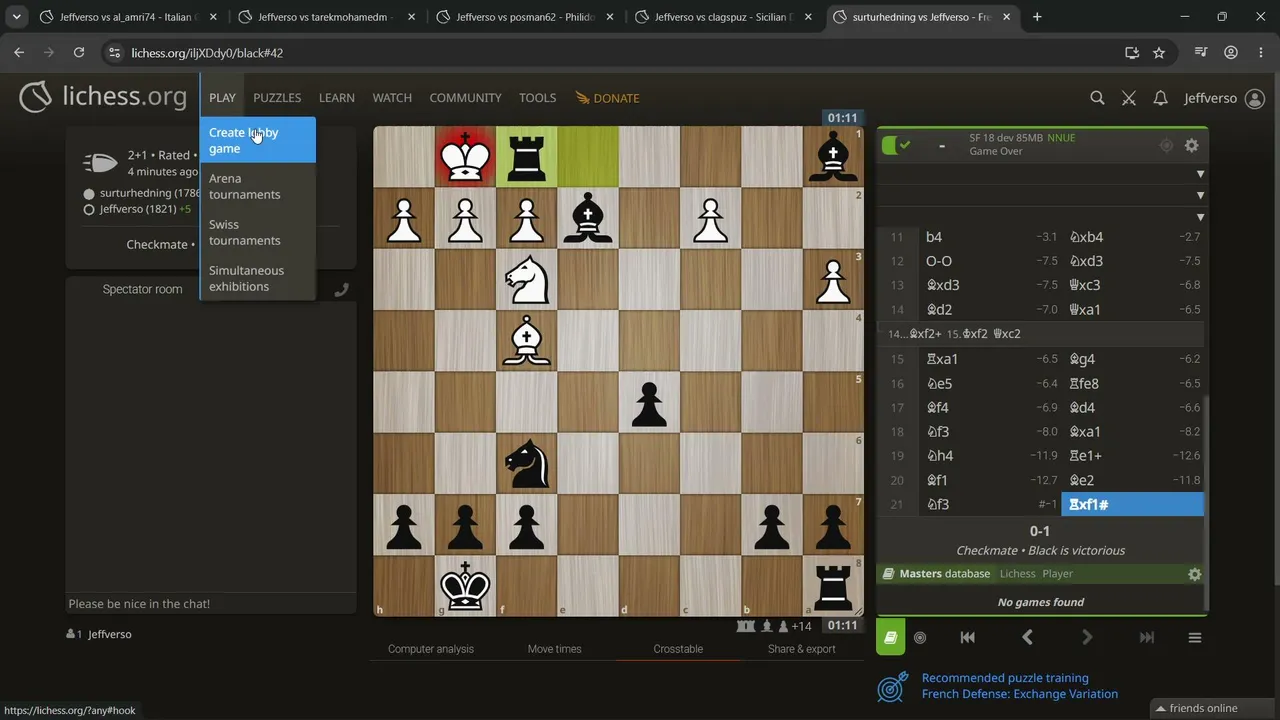The height and width of the screenshot is (720, 1280).
Task: Select move Rxf1# in move list
Action: 1133,504
